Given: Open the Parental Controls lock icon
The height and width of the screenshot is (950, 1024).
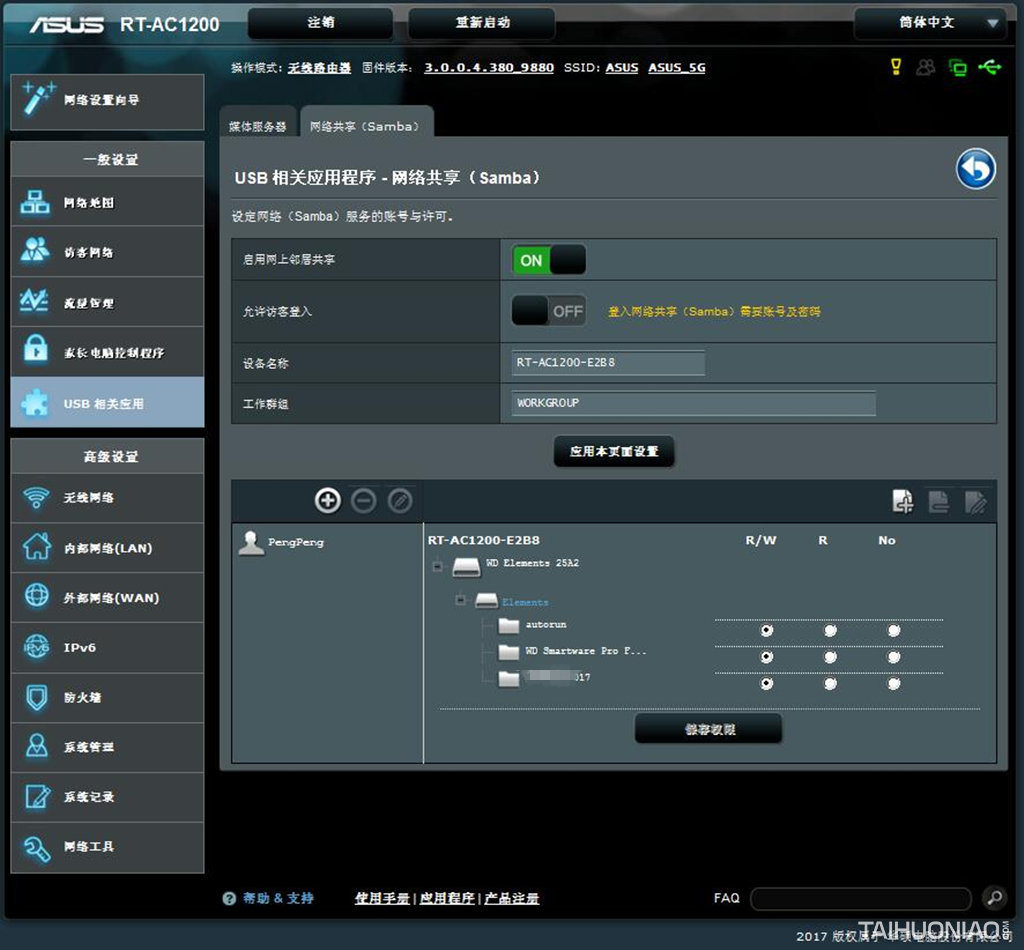Looking at the screenshot, I should (x=35, y=350).
